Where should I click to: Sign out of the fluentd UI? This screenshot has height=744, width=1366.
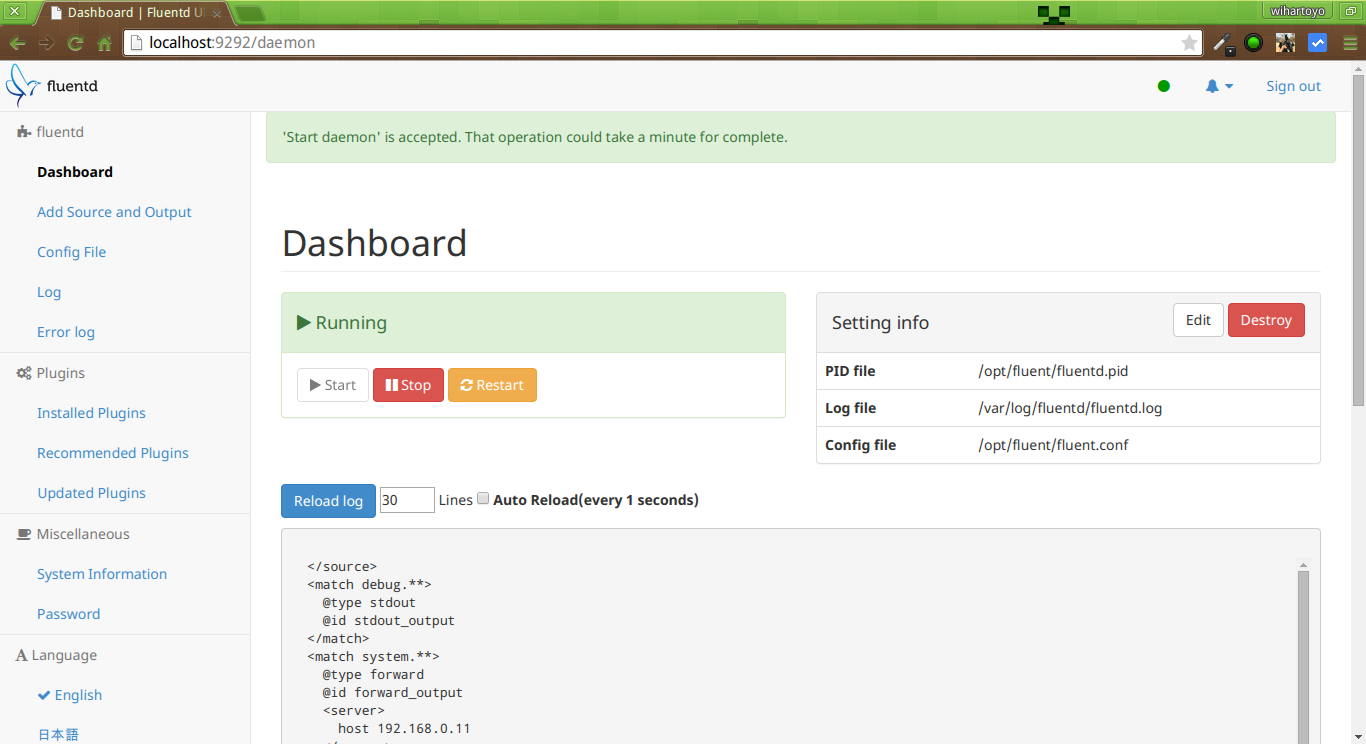[1292, 86]
